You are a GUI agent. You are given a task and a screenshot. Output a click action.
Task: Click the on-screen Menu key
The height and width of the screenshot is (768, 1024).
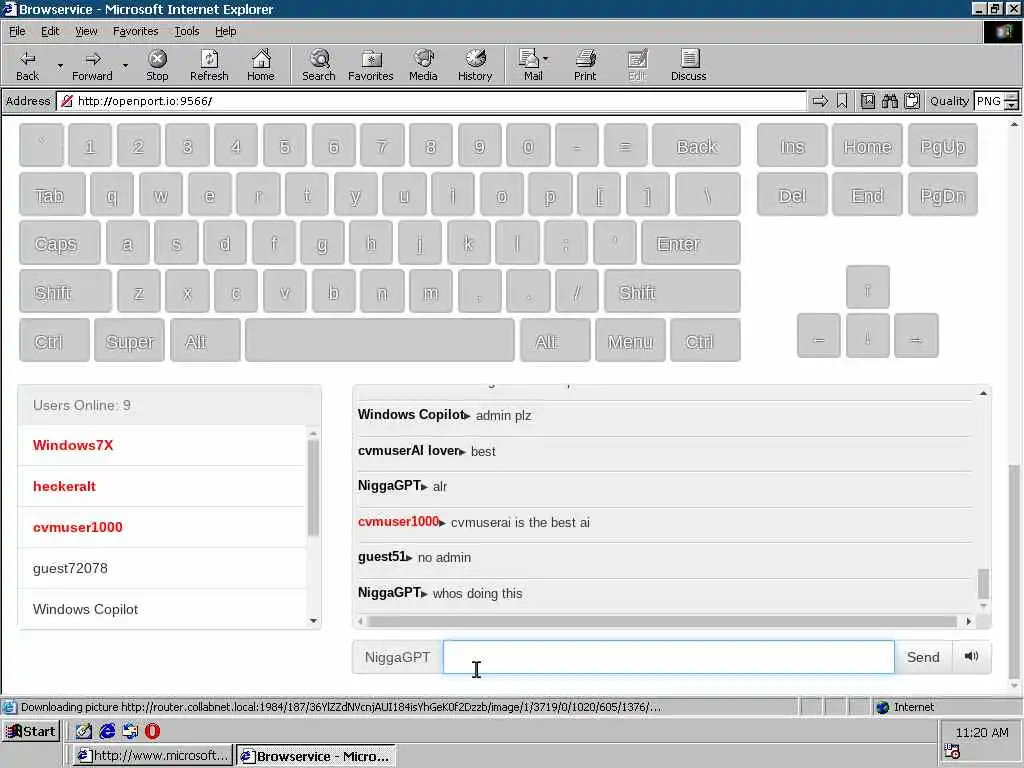pos(630,340)
